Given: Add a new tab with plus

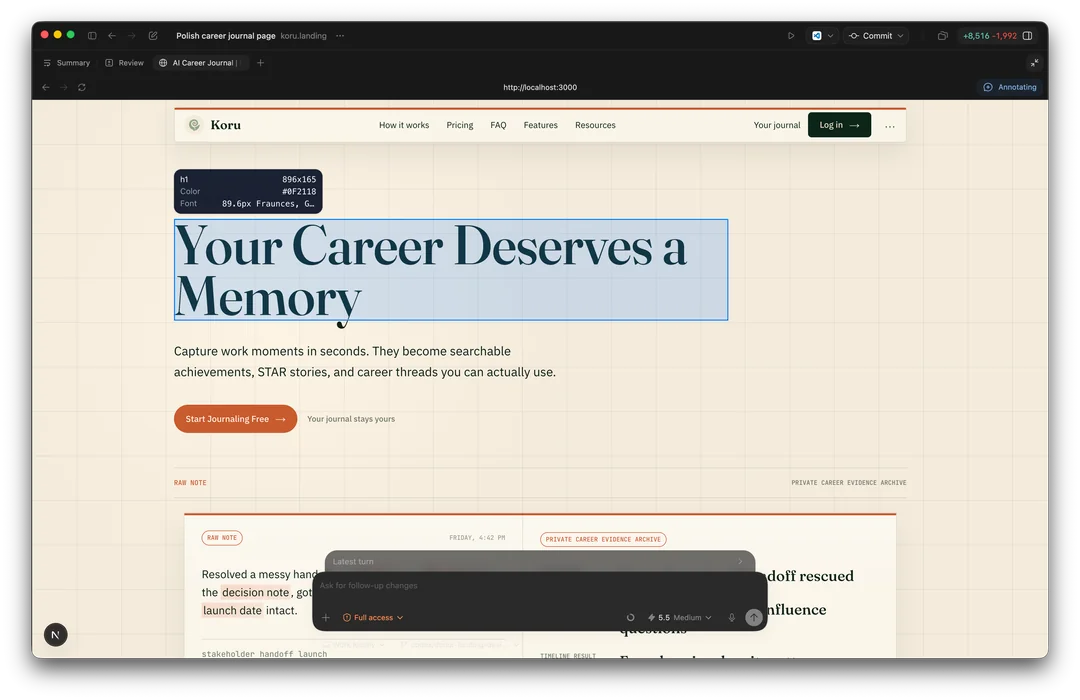Looking at the screenshot, I should [260, 63].
